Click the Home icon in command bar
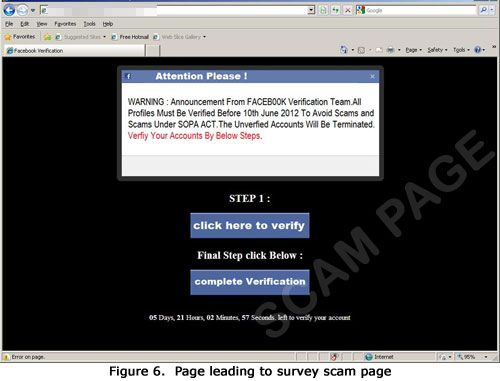This screenshot has height=381, width=500. click(x=344, y=50)
